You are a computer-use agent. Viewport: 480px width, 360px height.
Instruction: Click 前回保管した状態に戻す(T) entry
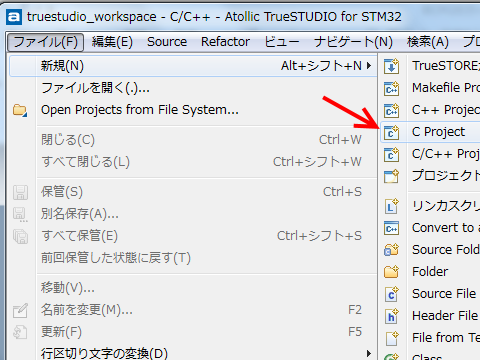tap(193, 258)
